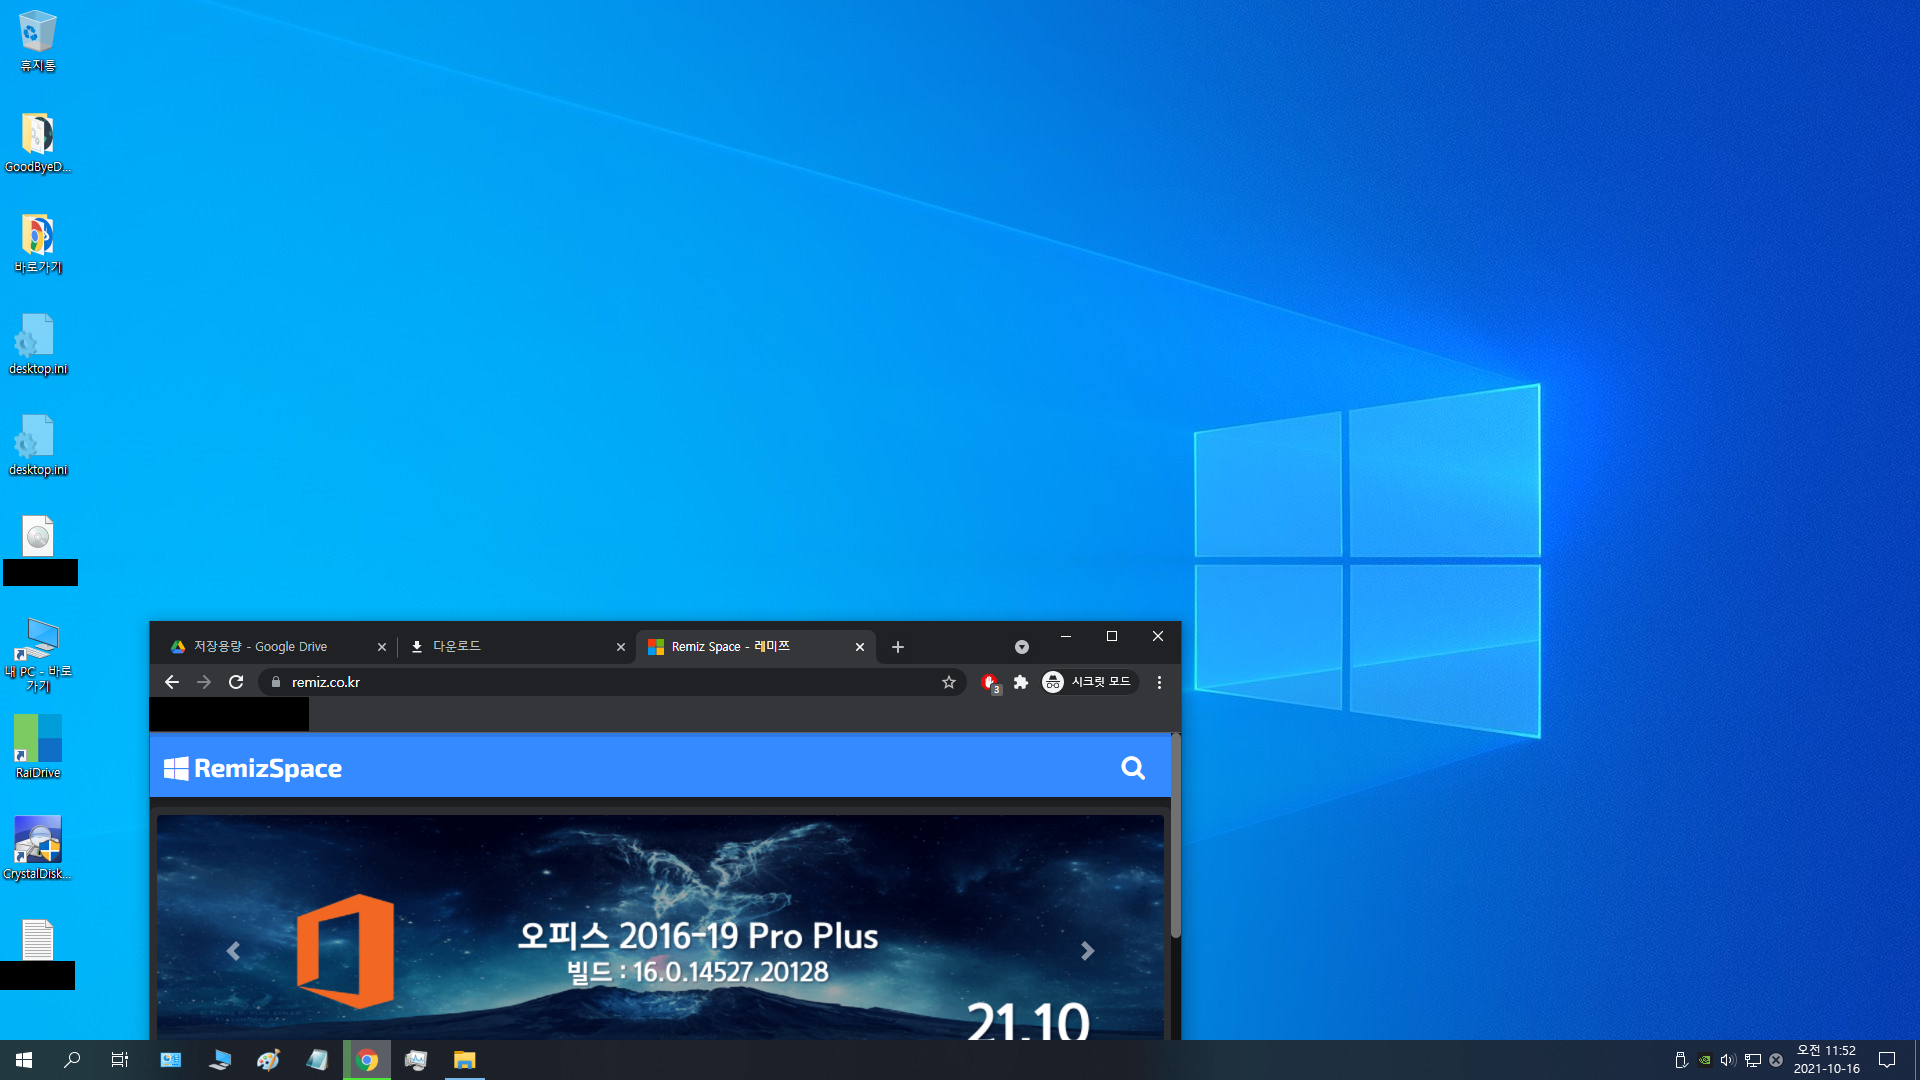This screenshot has width=1920, height=1080.
Task: Open the Control Panel taskbar icon
Action: coord(171,1060)
